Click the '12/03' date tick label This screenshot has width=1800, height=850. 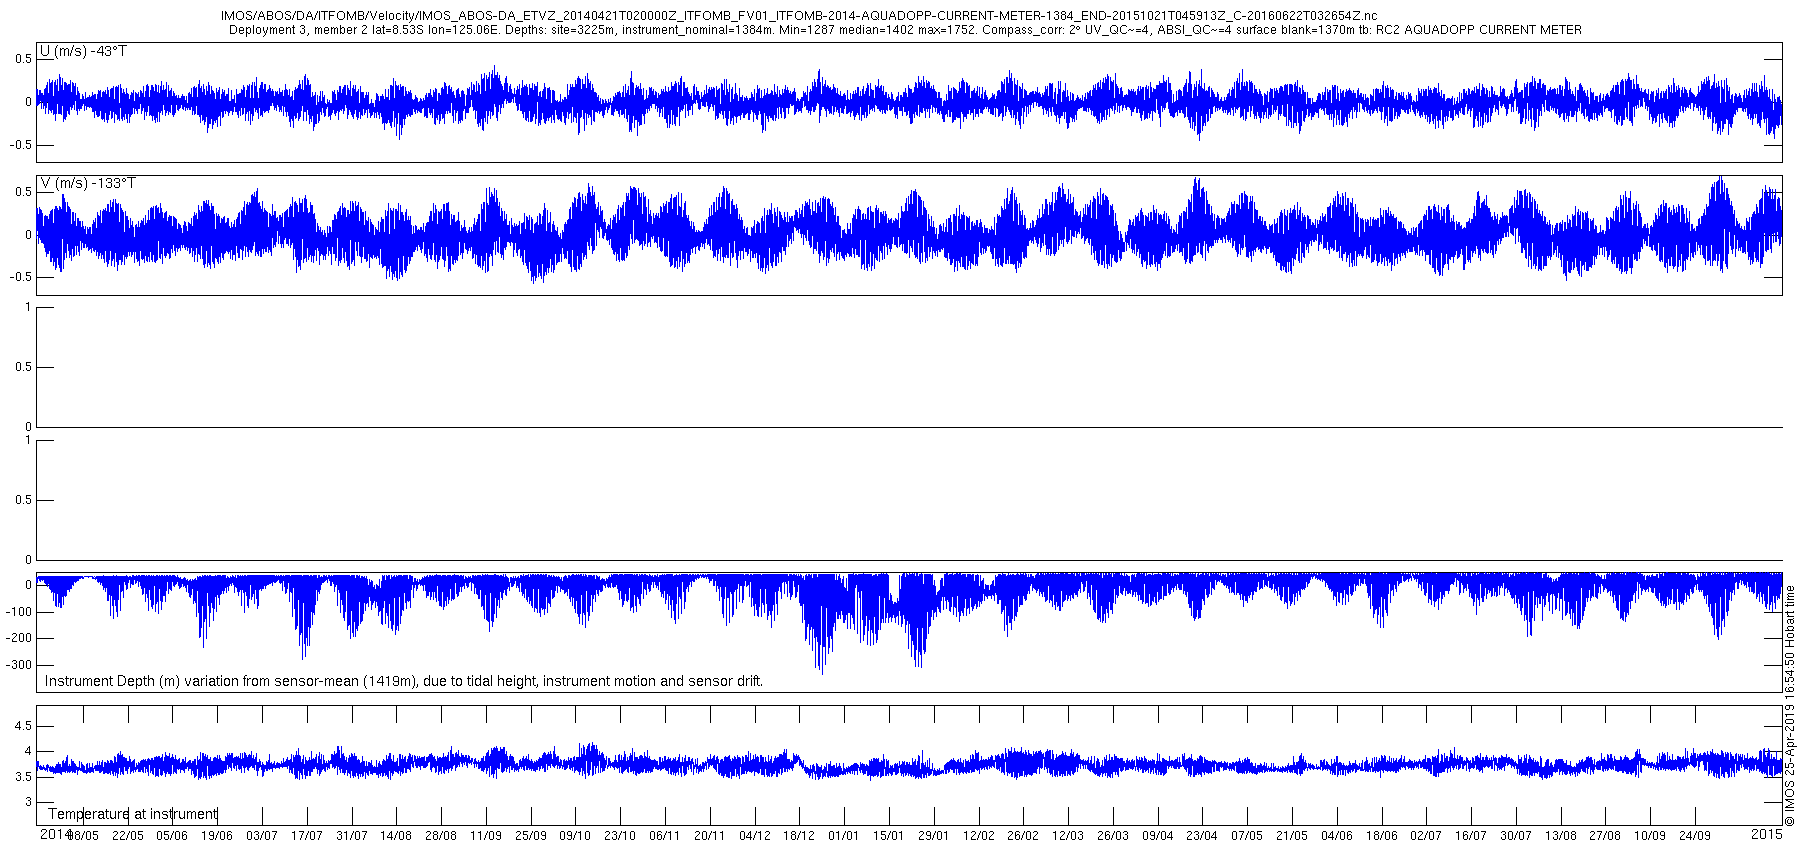(x=1068, y=836)
